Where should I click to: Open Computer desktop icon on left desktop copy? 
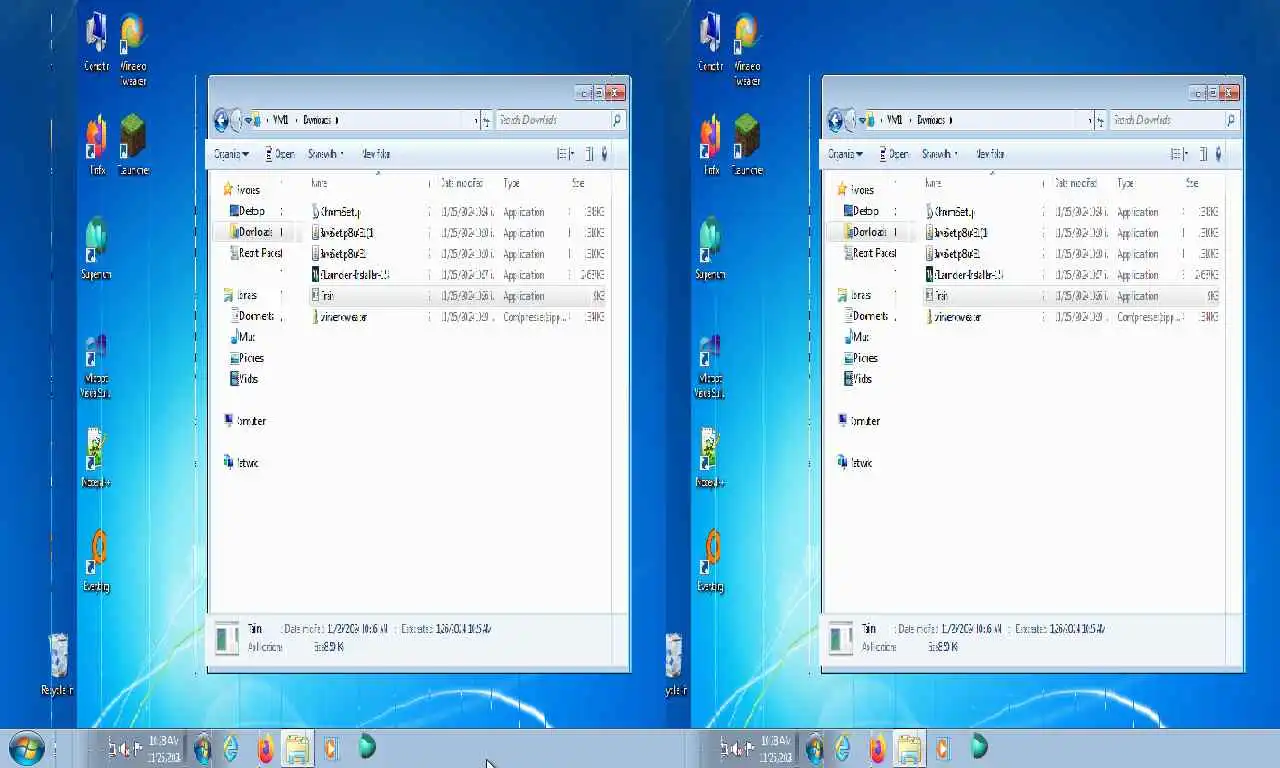[96, 43]
